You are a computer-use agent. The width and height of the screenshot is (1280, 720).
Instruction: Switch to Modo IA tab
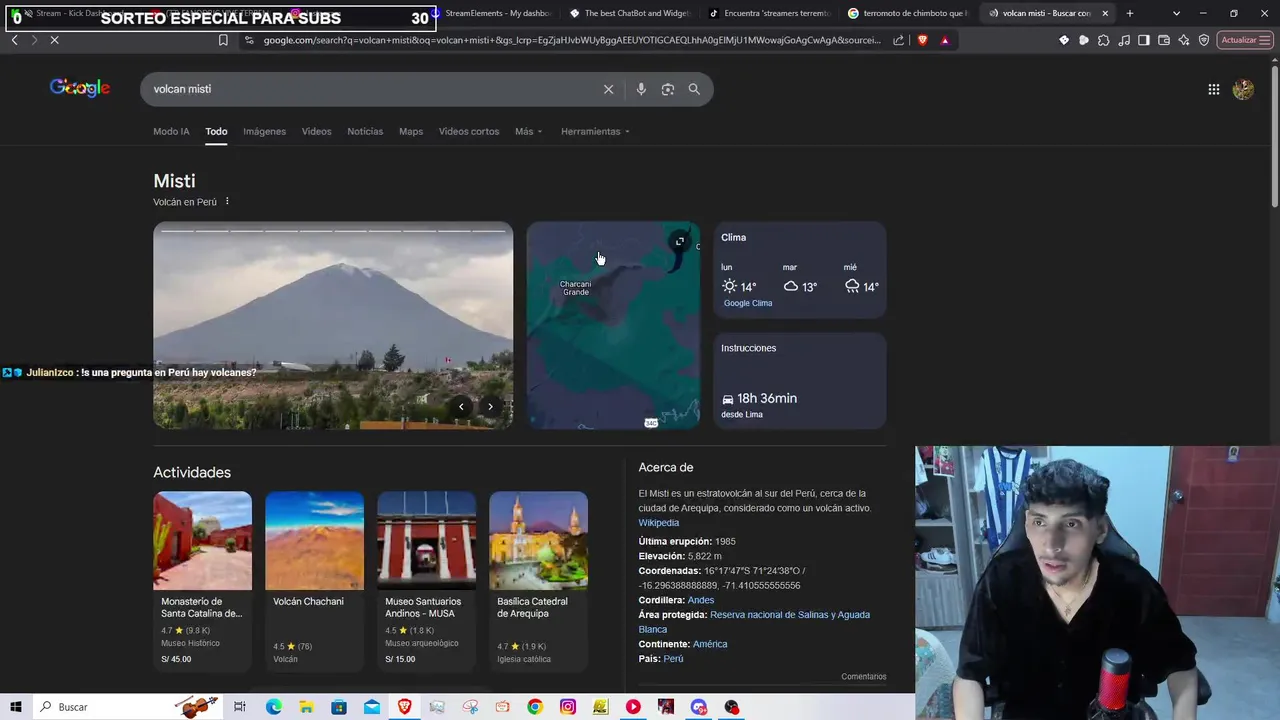click(171, 131)
